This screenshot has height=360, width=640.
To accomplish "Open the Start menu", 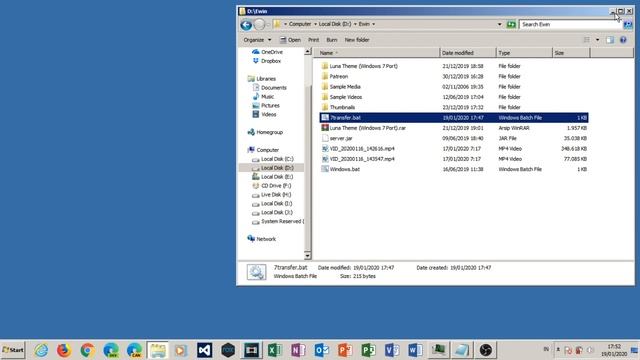I will pyautogui.click(x=13, y=350).
